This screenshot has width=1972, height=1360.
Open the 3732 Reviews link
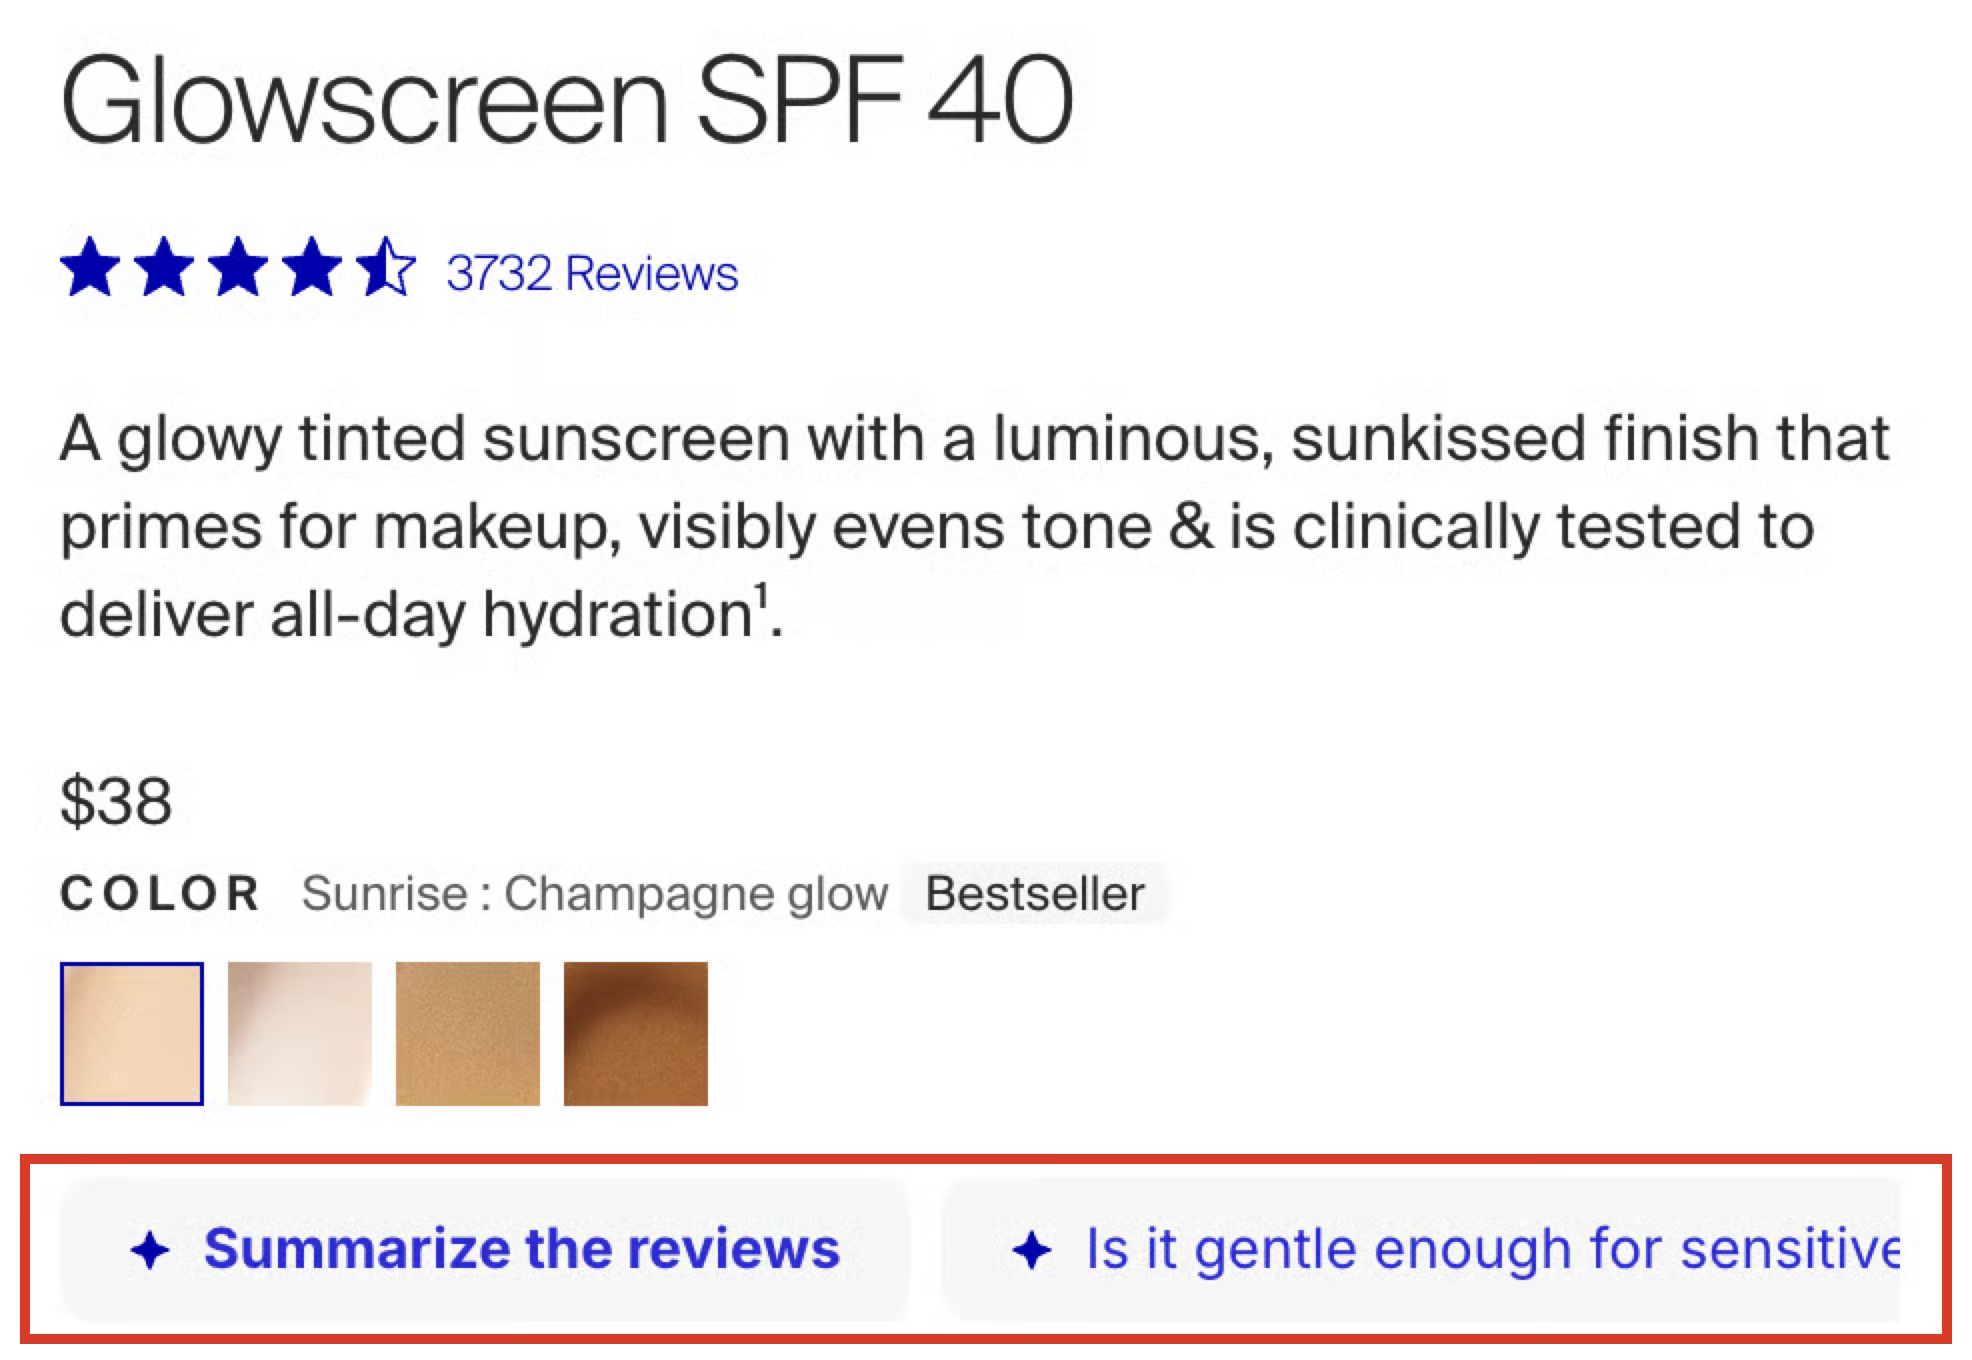coord(591,273)
